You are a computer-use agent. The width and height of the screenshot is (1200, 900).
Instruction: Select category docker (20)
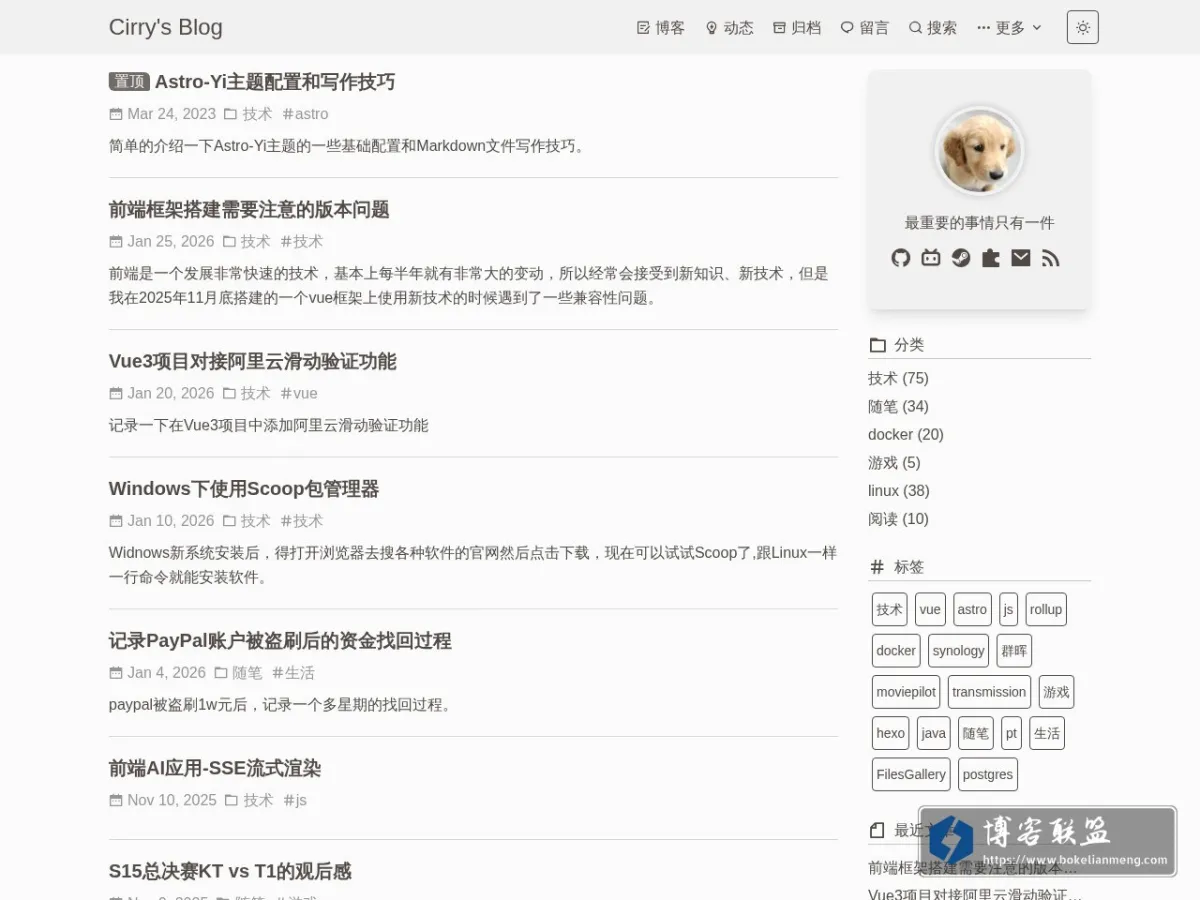[906, 434]
